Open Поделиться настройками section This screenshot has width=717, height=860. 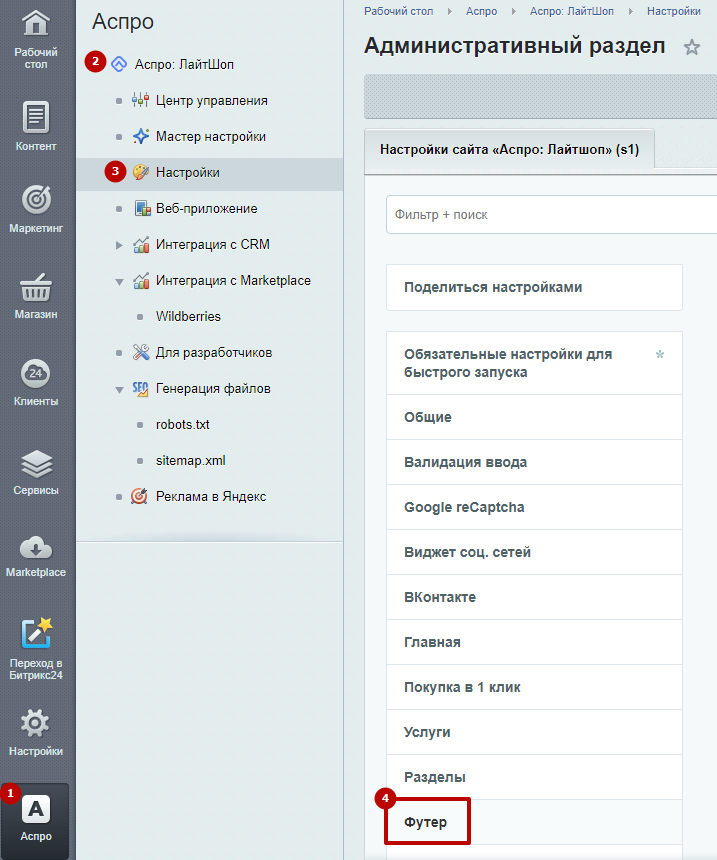(534, 287)
